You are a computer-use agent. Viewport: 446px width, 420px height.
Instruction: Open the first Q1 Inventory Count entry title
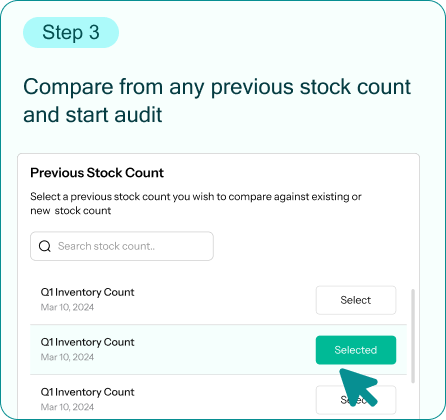pos(87,292)
